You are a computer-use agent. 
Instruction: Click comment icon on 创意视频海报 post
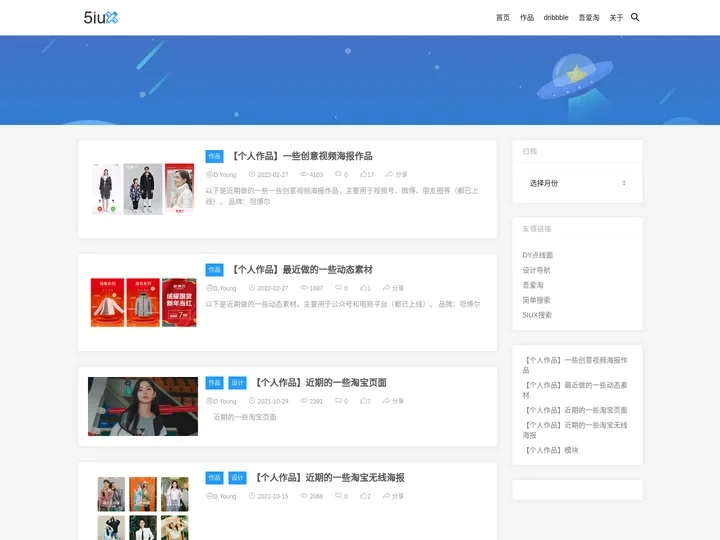tap(338, 174)
